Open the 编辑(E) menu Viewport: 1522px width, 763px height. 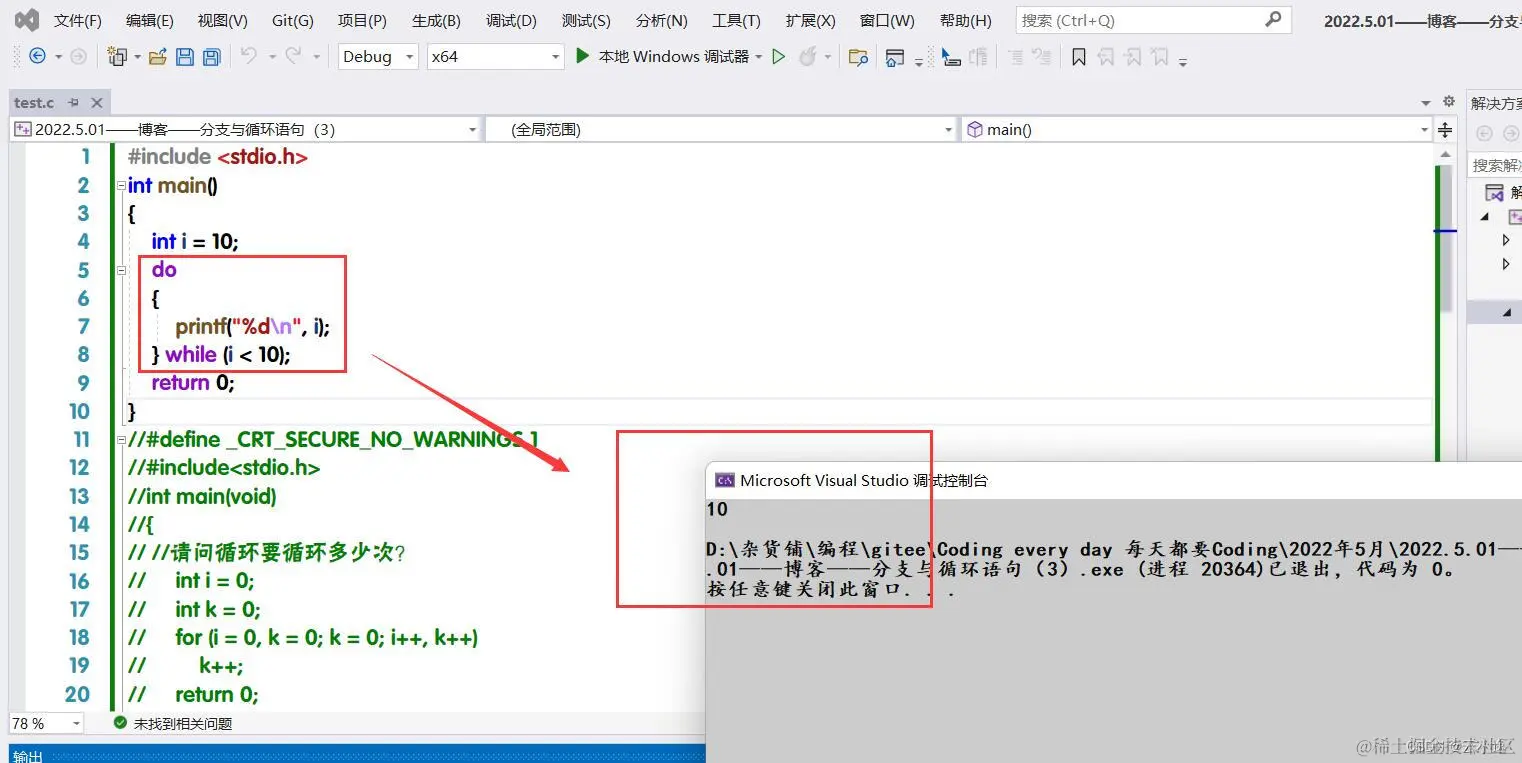click(x=149, y=20)
